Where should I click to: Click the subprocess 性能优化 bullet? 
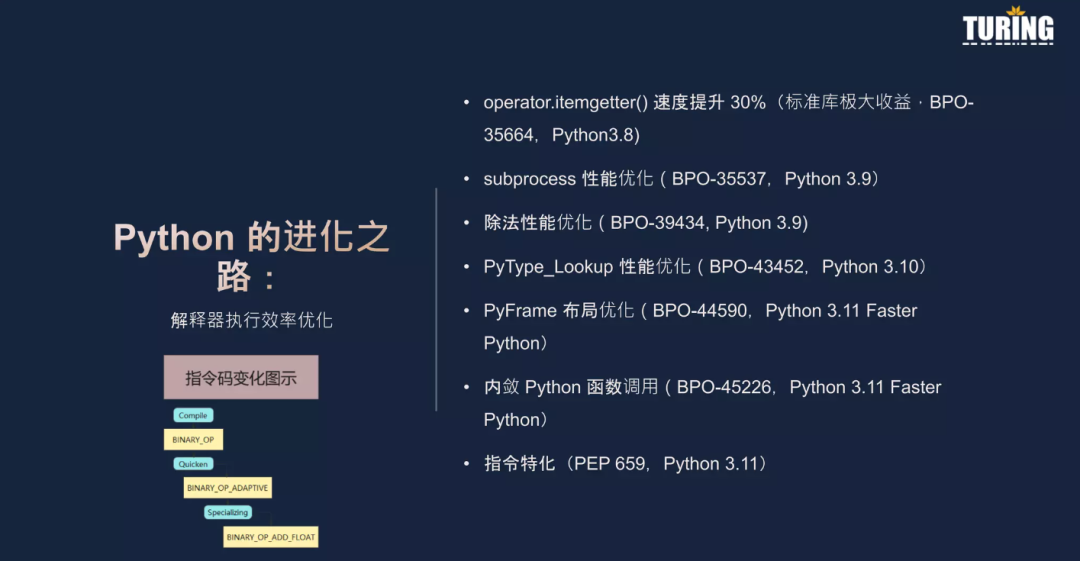[681, 178]
